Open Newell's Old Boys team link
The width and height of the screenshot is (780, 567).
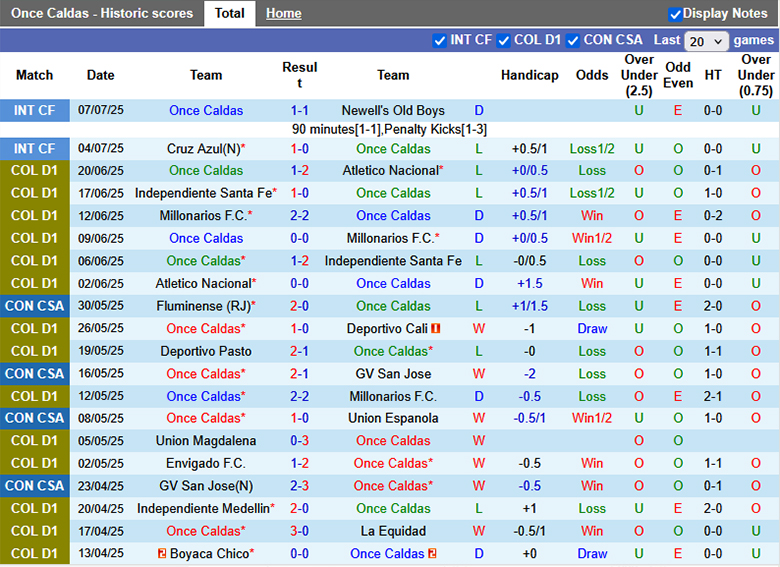tap(393, 110)
